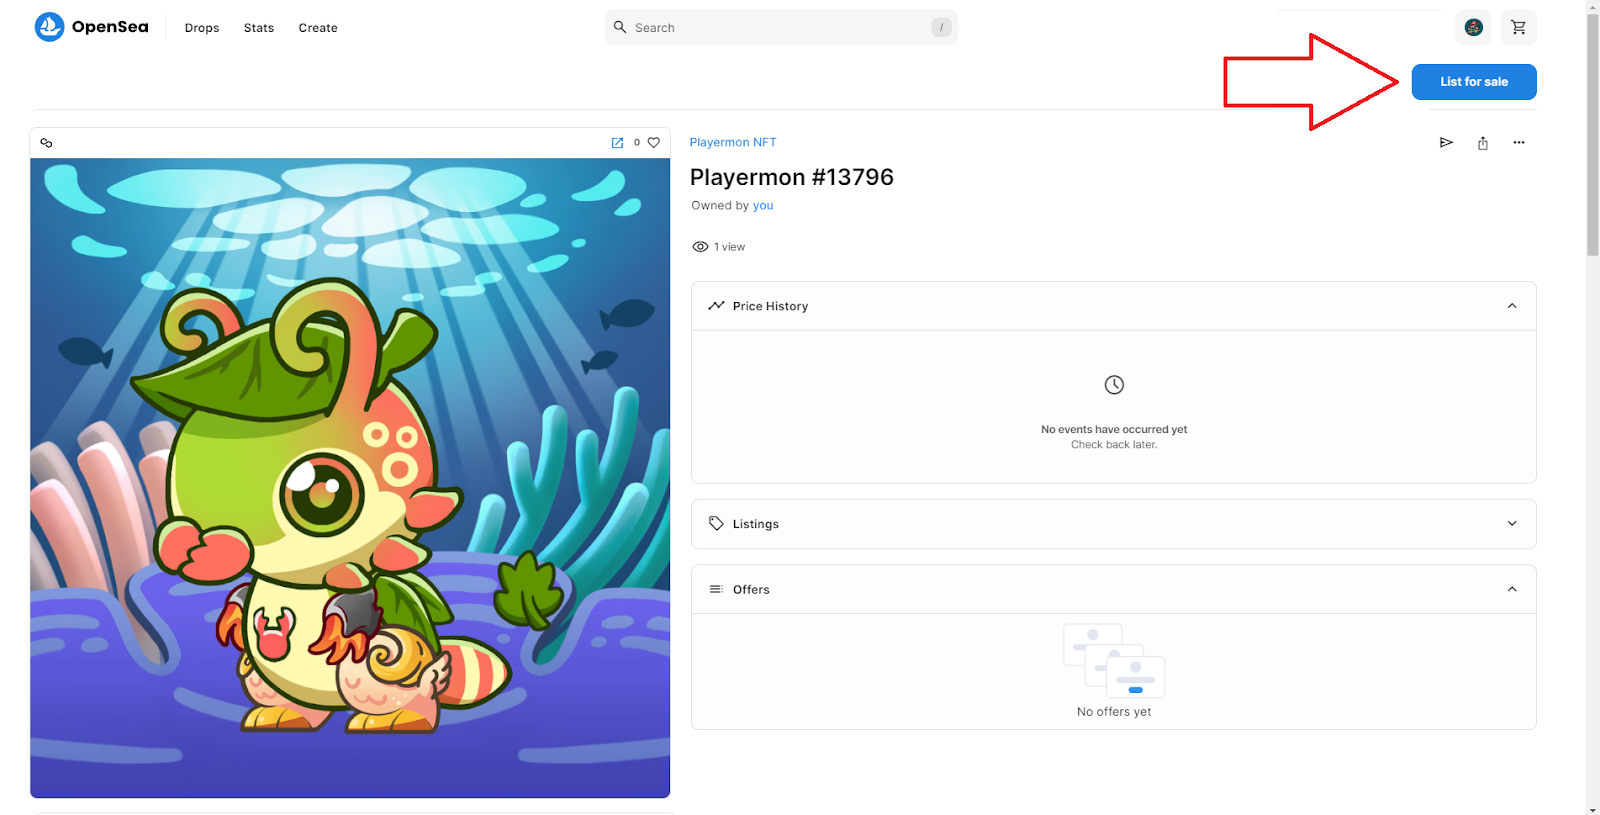Click the blockchain icon above the artwork

46,143
